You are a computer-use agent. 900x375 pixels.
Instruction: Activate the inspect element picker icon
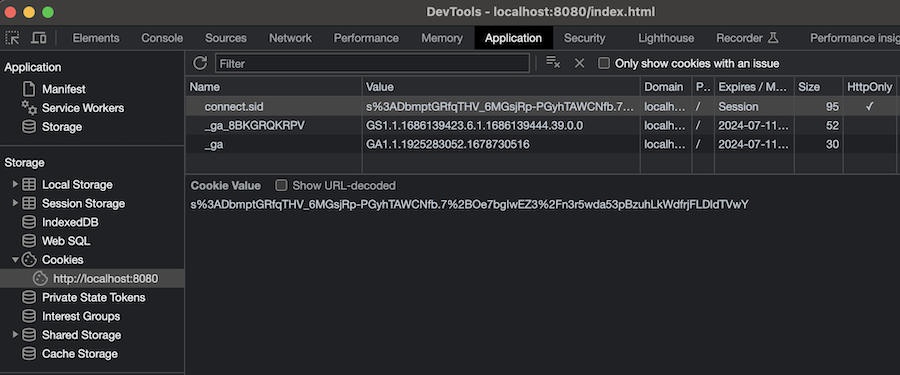click(12, 38)
